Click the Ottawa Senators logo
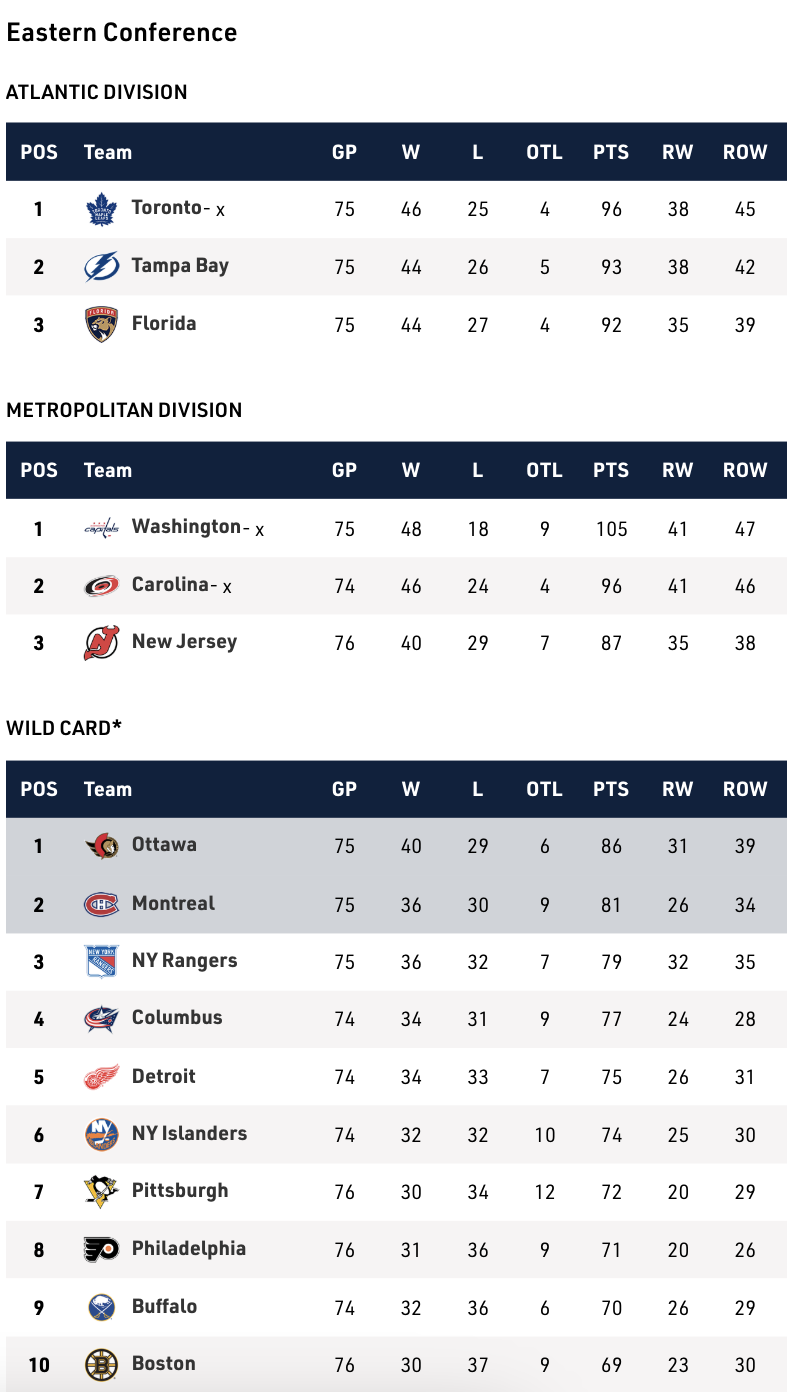Viewport: 787px width, 1392px height. tap(101, 846)
